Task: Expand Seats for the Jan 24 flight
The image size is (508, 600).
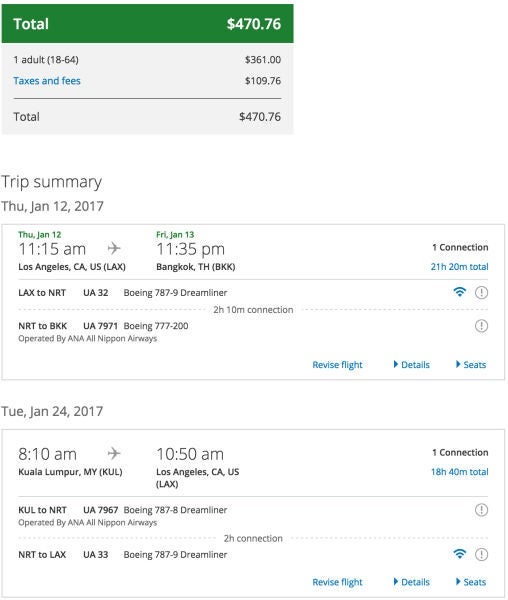Action: click(x=471, y=582)
